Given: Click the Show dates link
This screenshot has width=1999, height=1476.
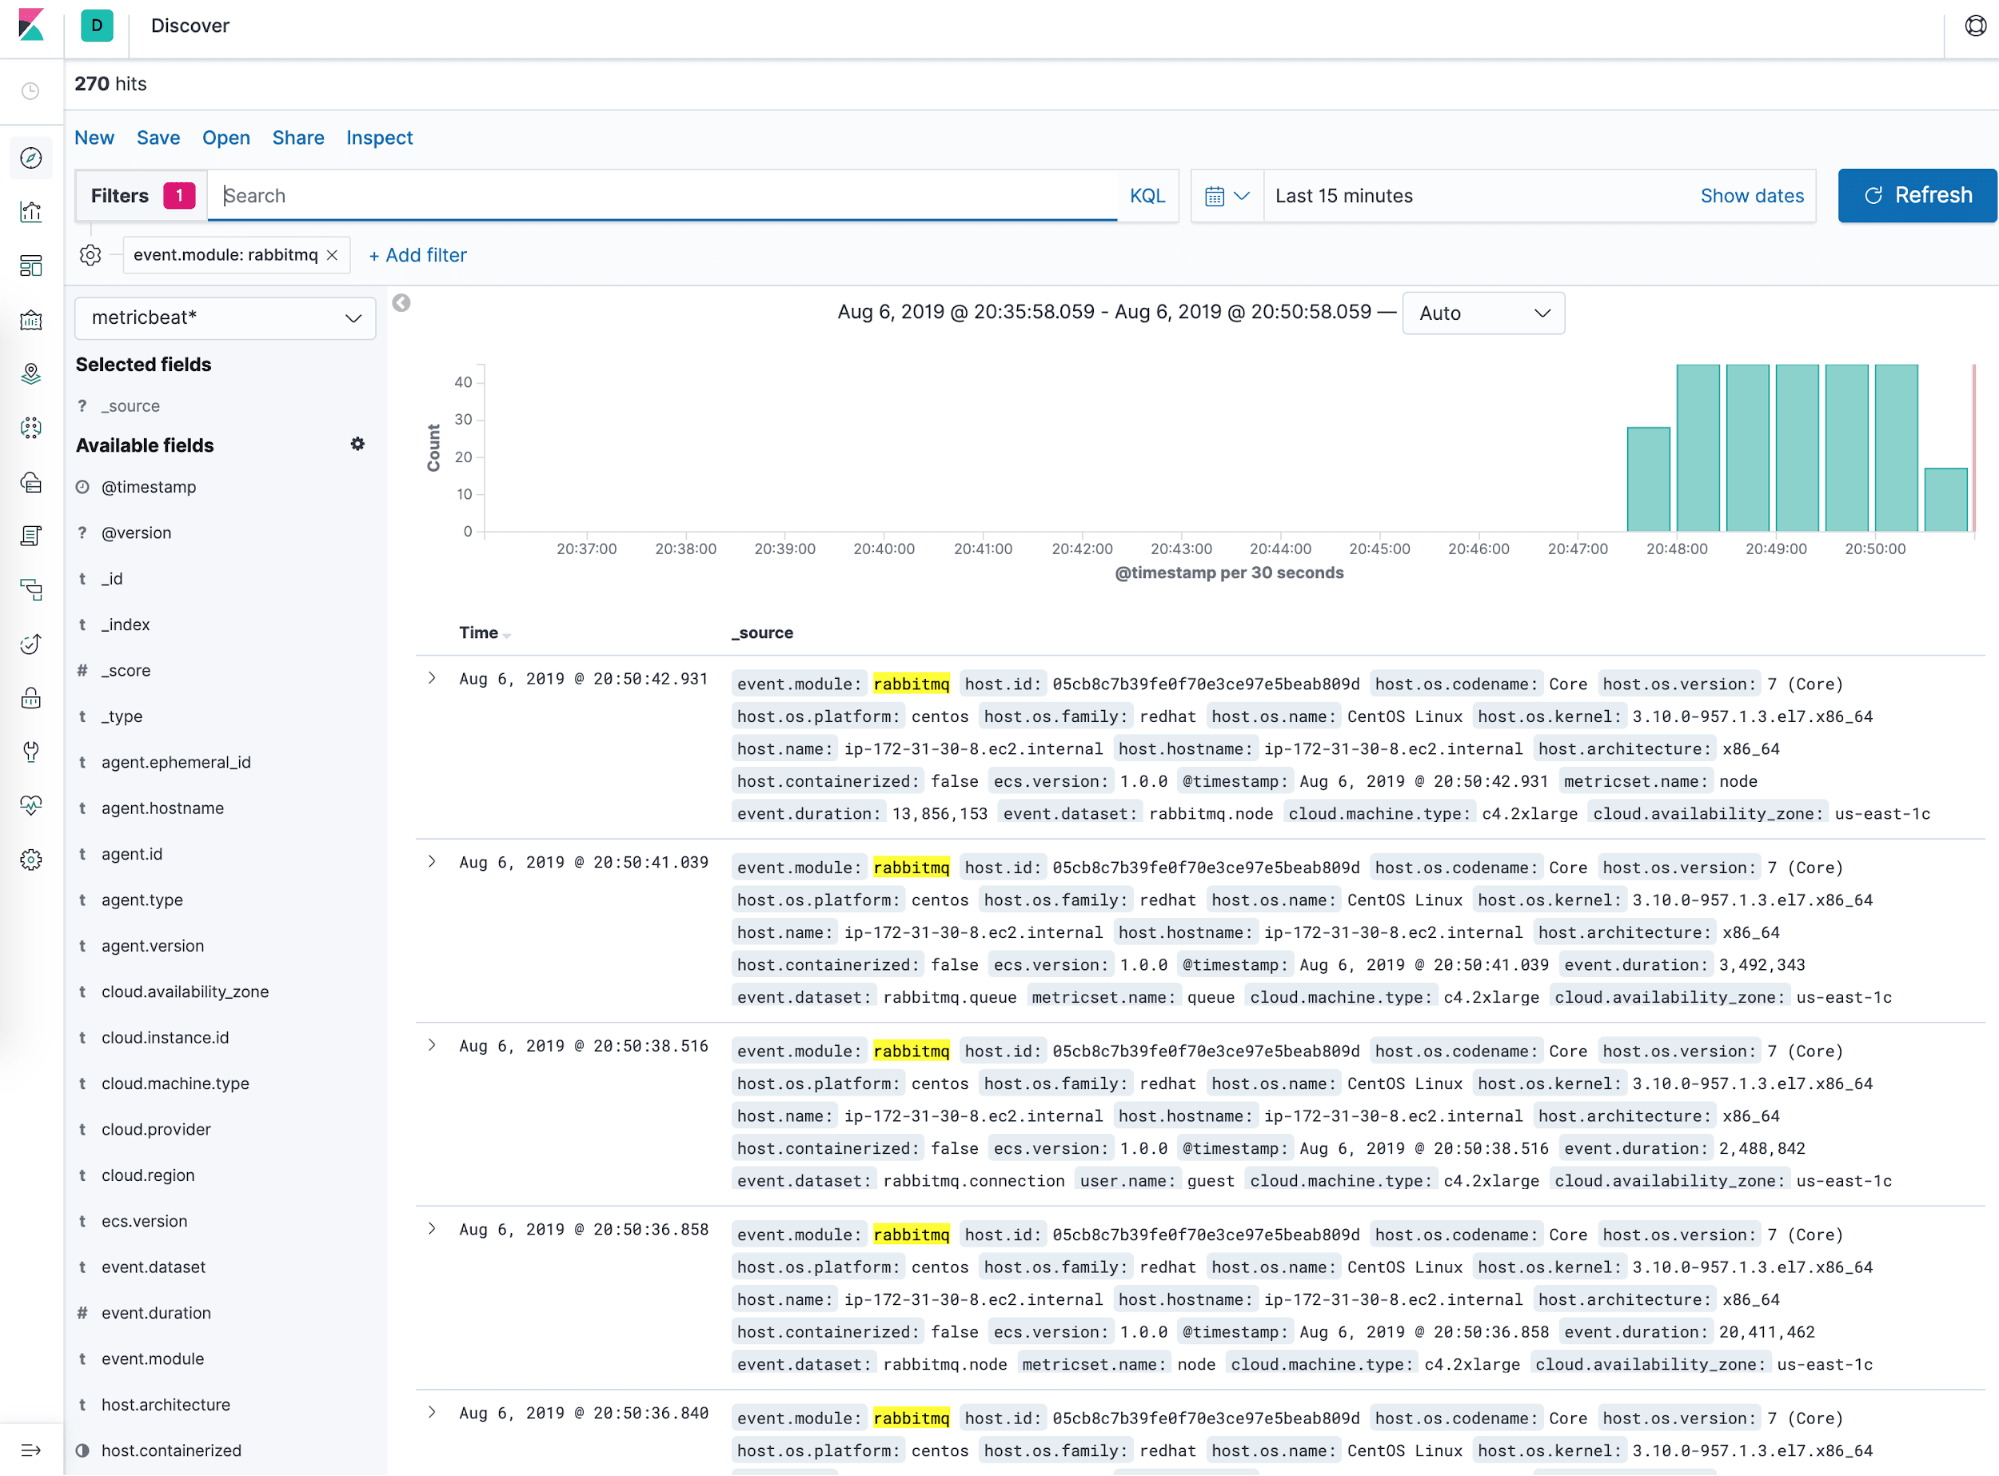Looking at the screenshot, I should point(1752,196).
